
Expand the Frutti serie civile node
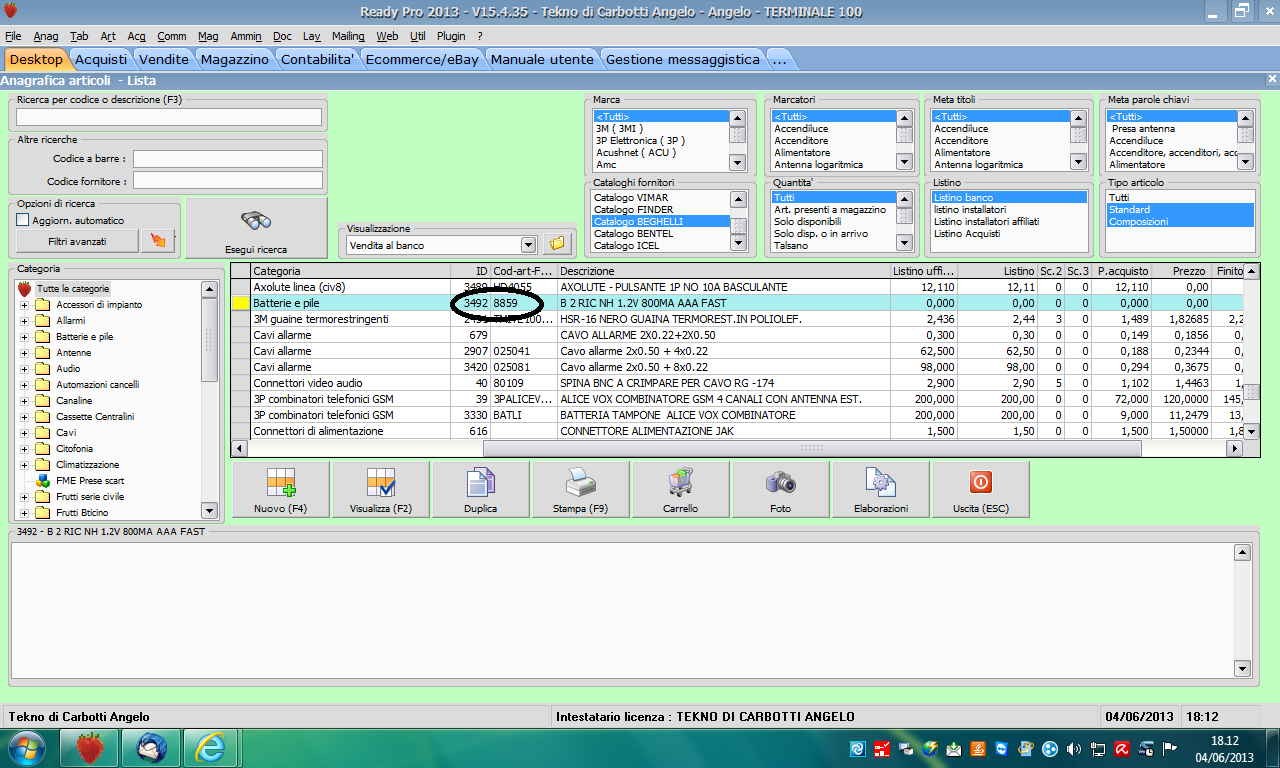24,497
